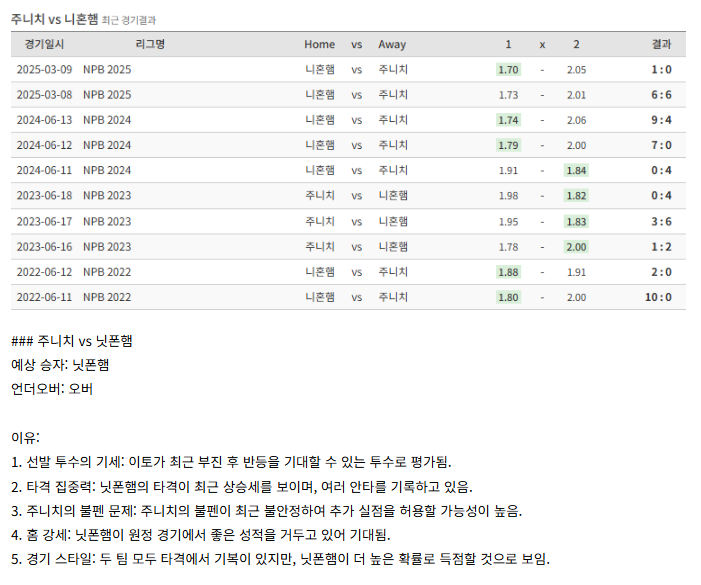Click reason 4 about 홈 강세
The height and width of the screenshot is (585, 701).
click(201, 534)
